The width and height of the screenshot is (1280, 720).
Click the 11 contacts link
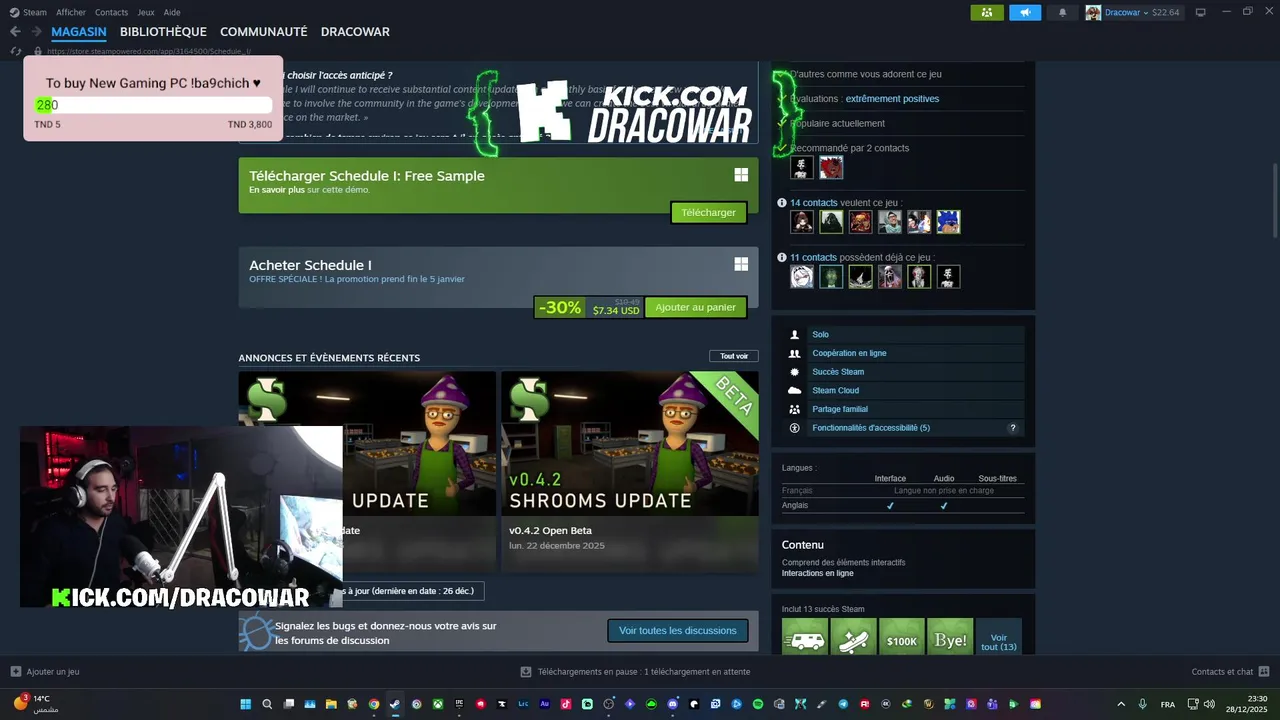click(x=813, y=258)
